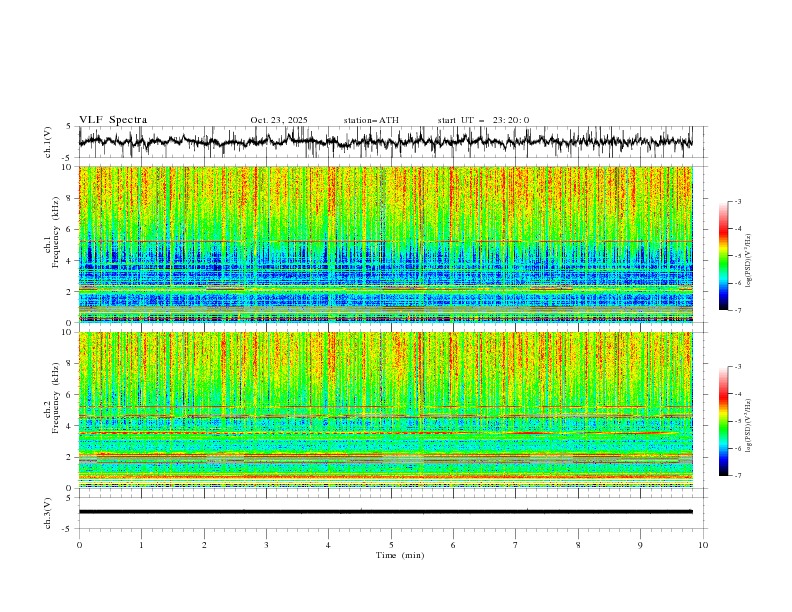
Task: Click the "8" kHz tick on ch.1 frequency axis
Action: coord(70,198)
